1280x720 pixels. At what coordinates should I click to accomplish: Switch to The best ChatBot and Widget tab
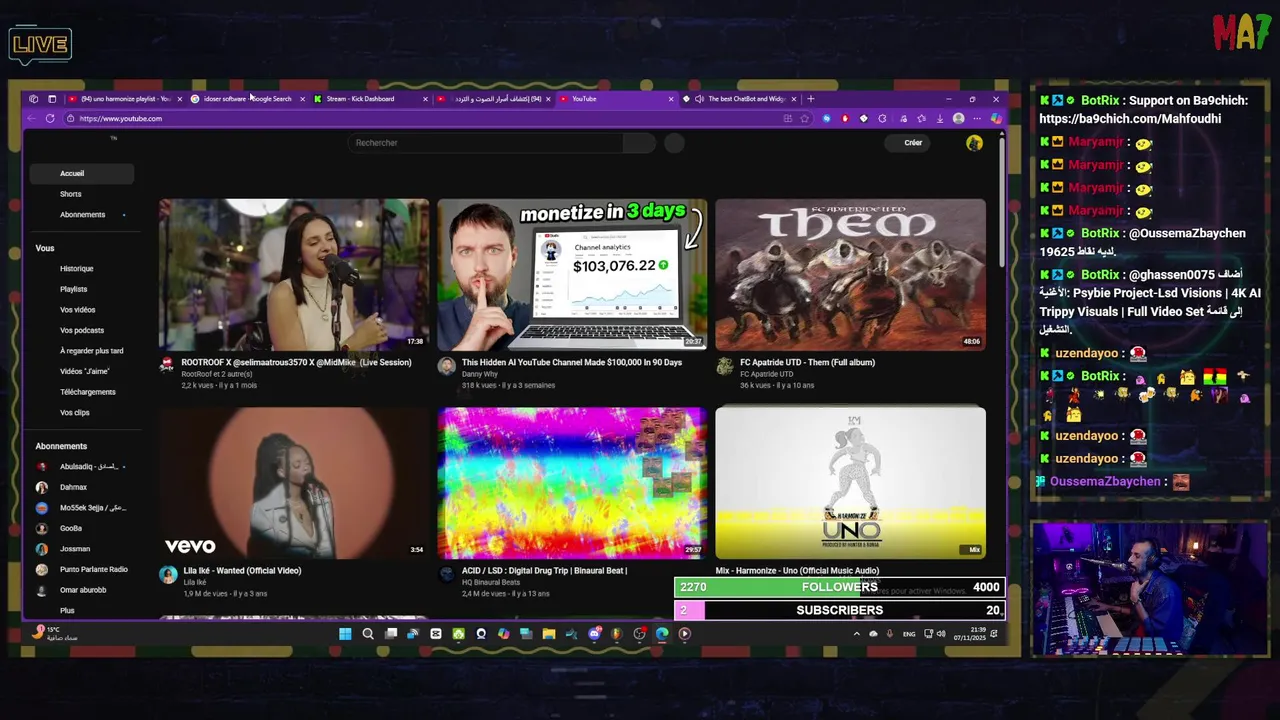[738, 99]
